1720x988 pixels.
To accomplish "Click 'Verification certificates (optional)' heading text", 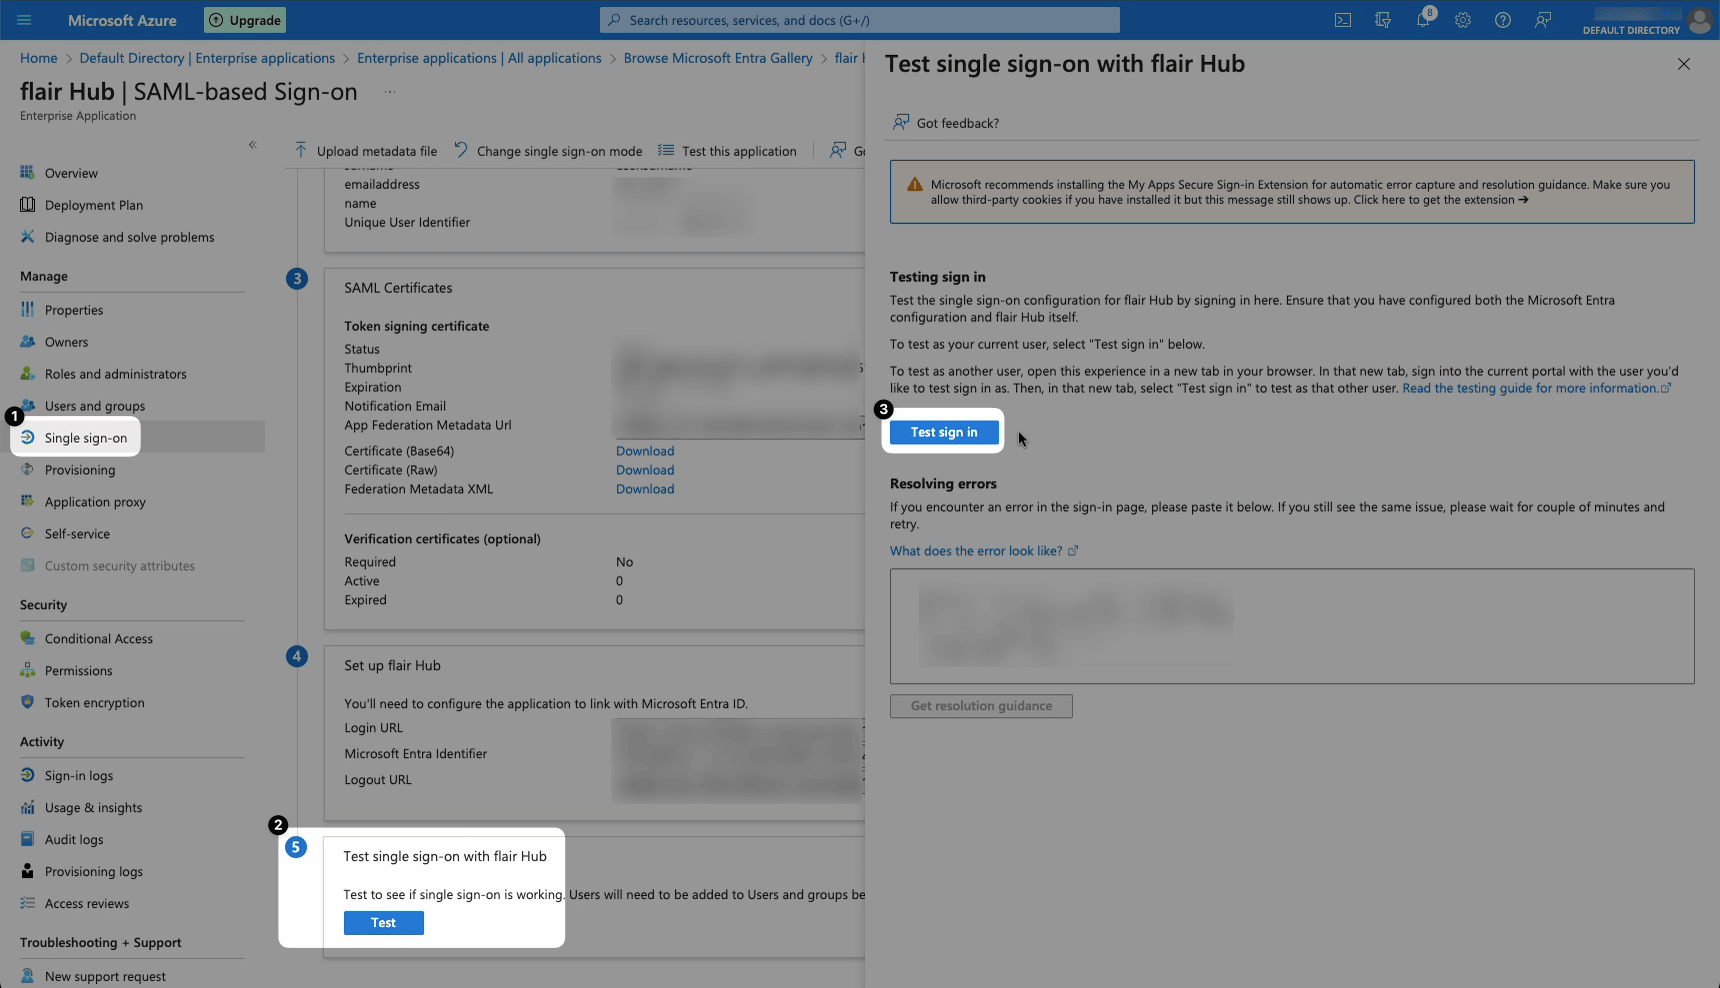I will tap(442, 539).
